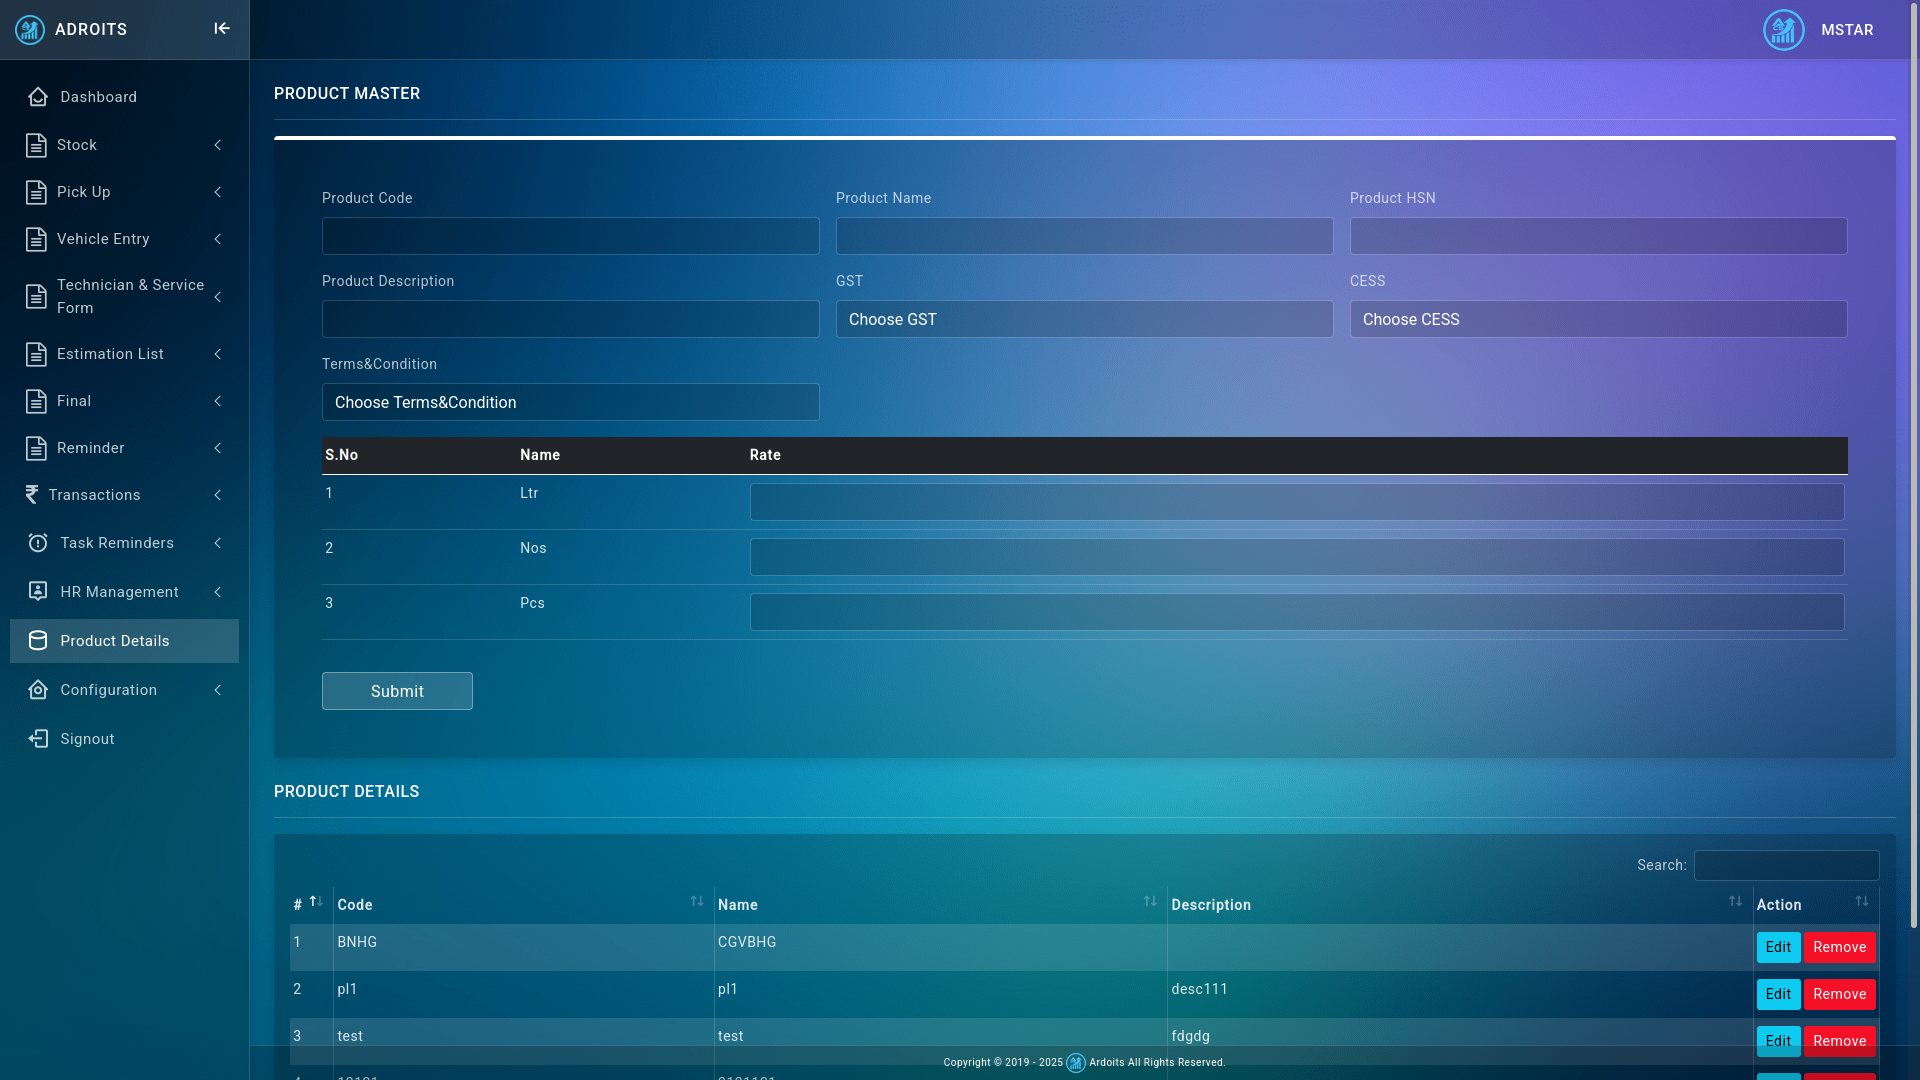
Task: Click the HR Management person icon
Action: [x=38, y=592]
